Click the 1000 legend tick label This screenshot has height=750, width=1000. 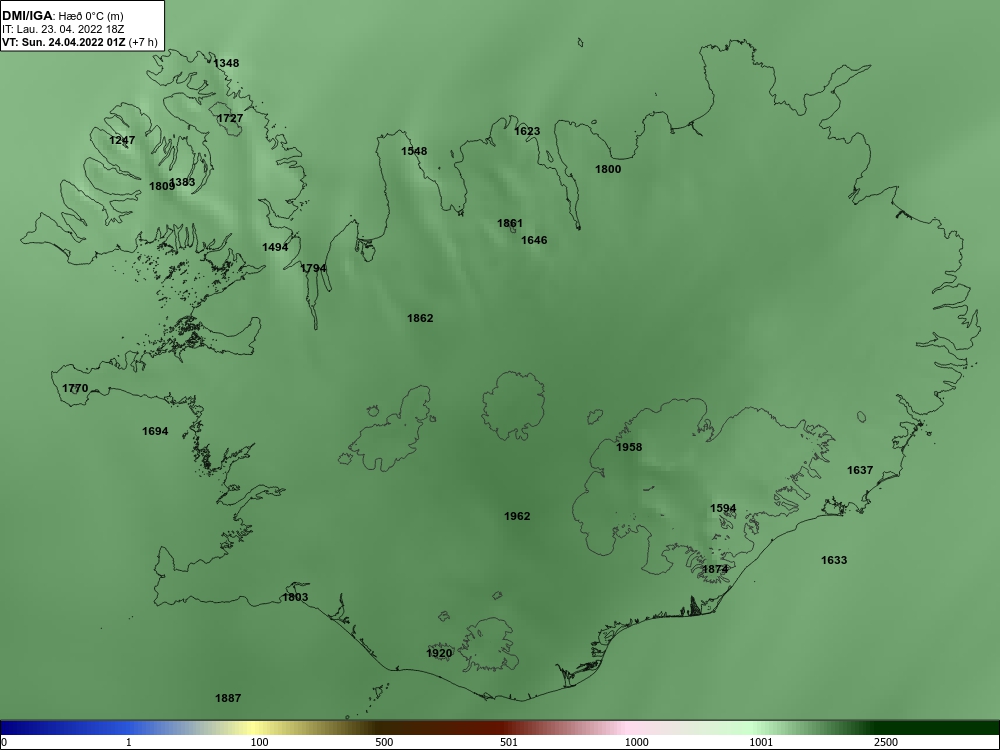coord(636,742)
